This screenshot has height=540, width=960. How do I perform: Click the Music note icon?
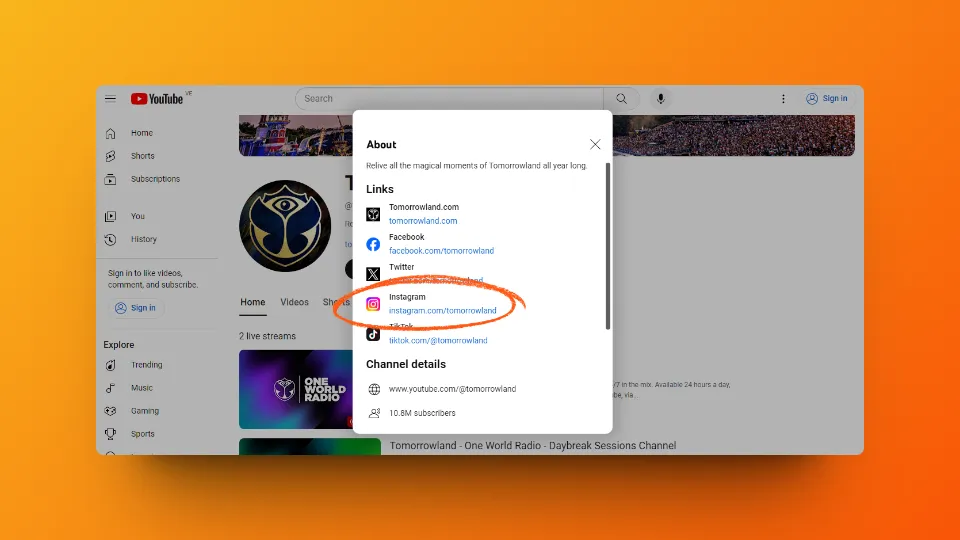point(110,388)
